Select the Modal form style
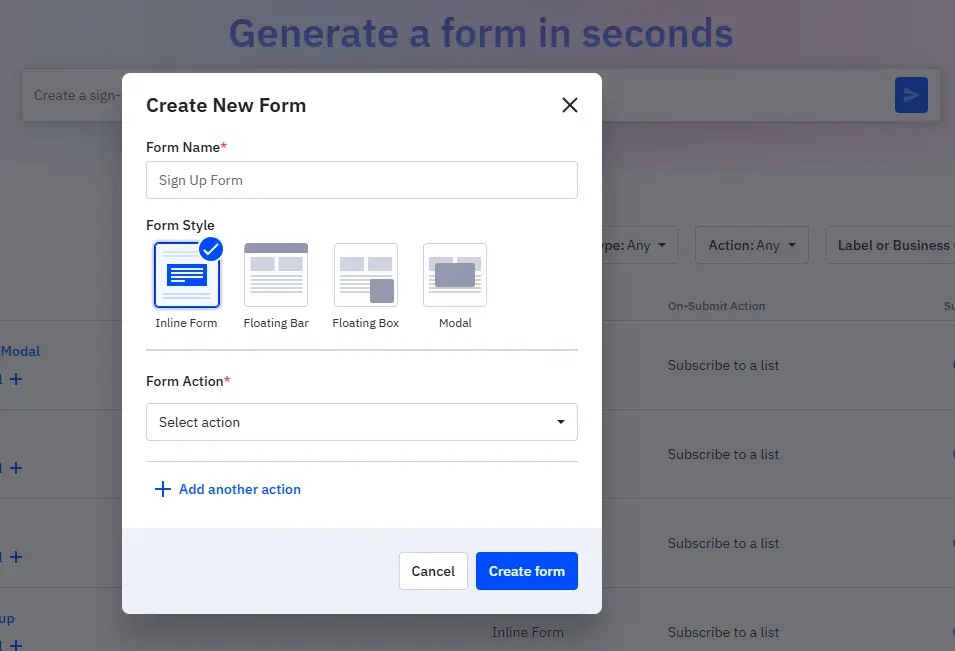Viewport: 955px width, 651px height. pyautogui.click(x=455, y=273)
